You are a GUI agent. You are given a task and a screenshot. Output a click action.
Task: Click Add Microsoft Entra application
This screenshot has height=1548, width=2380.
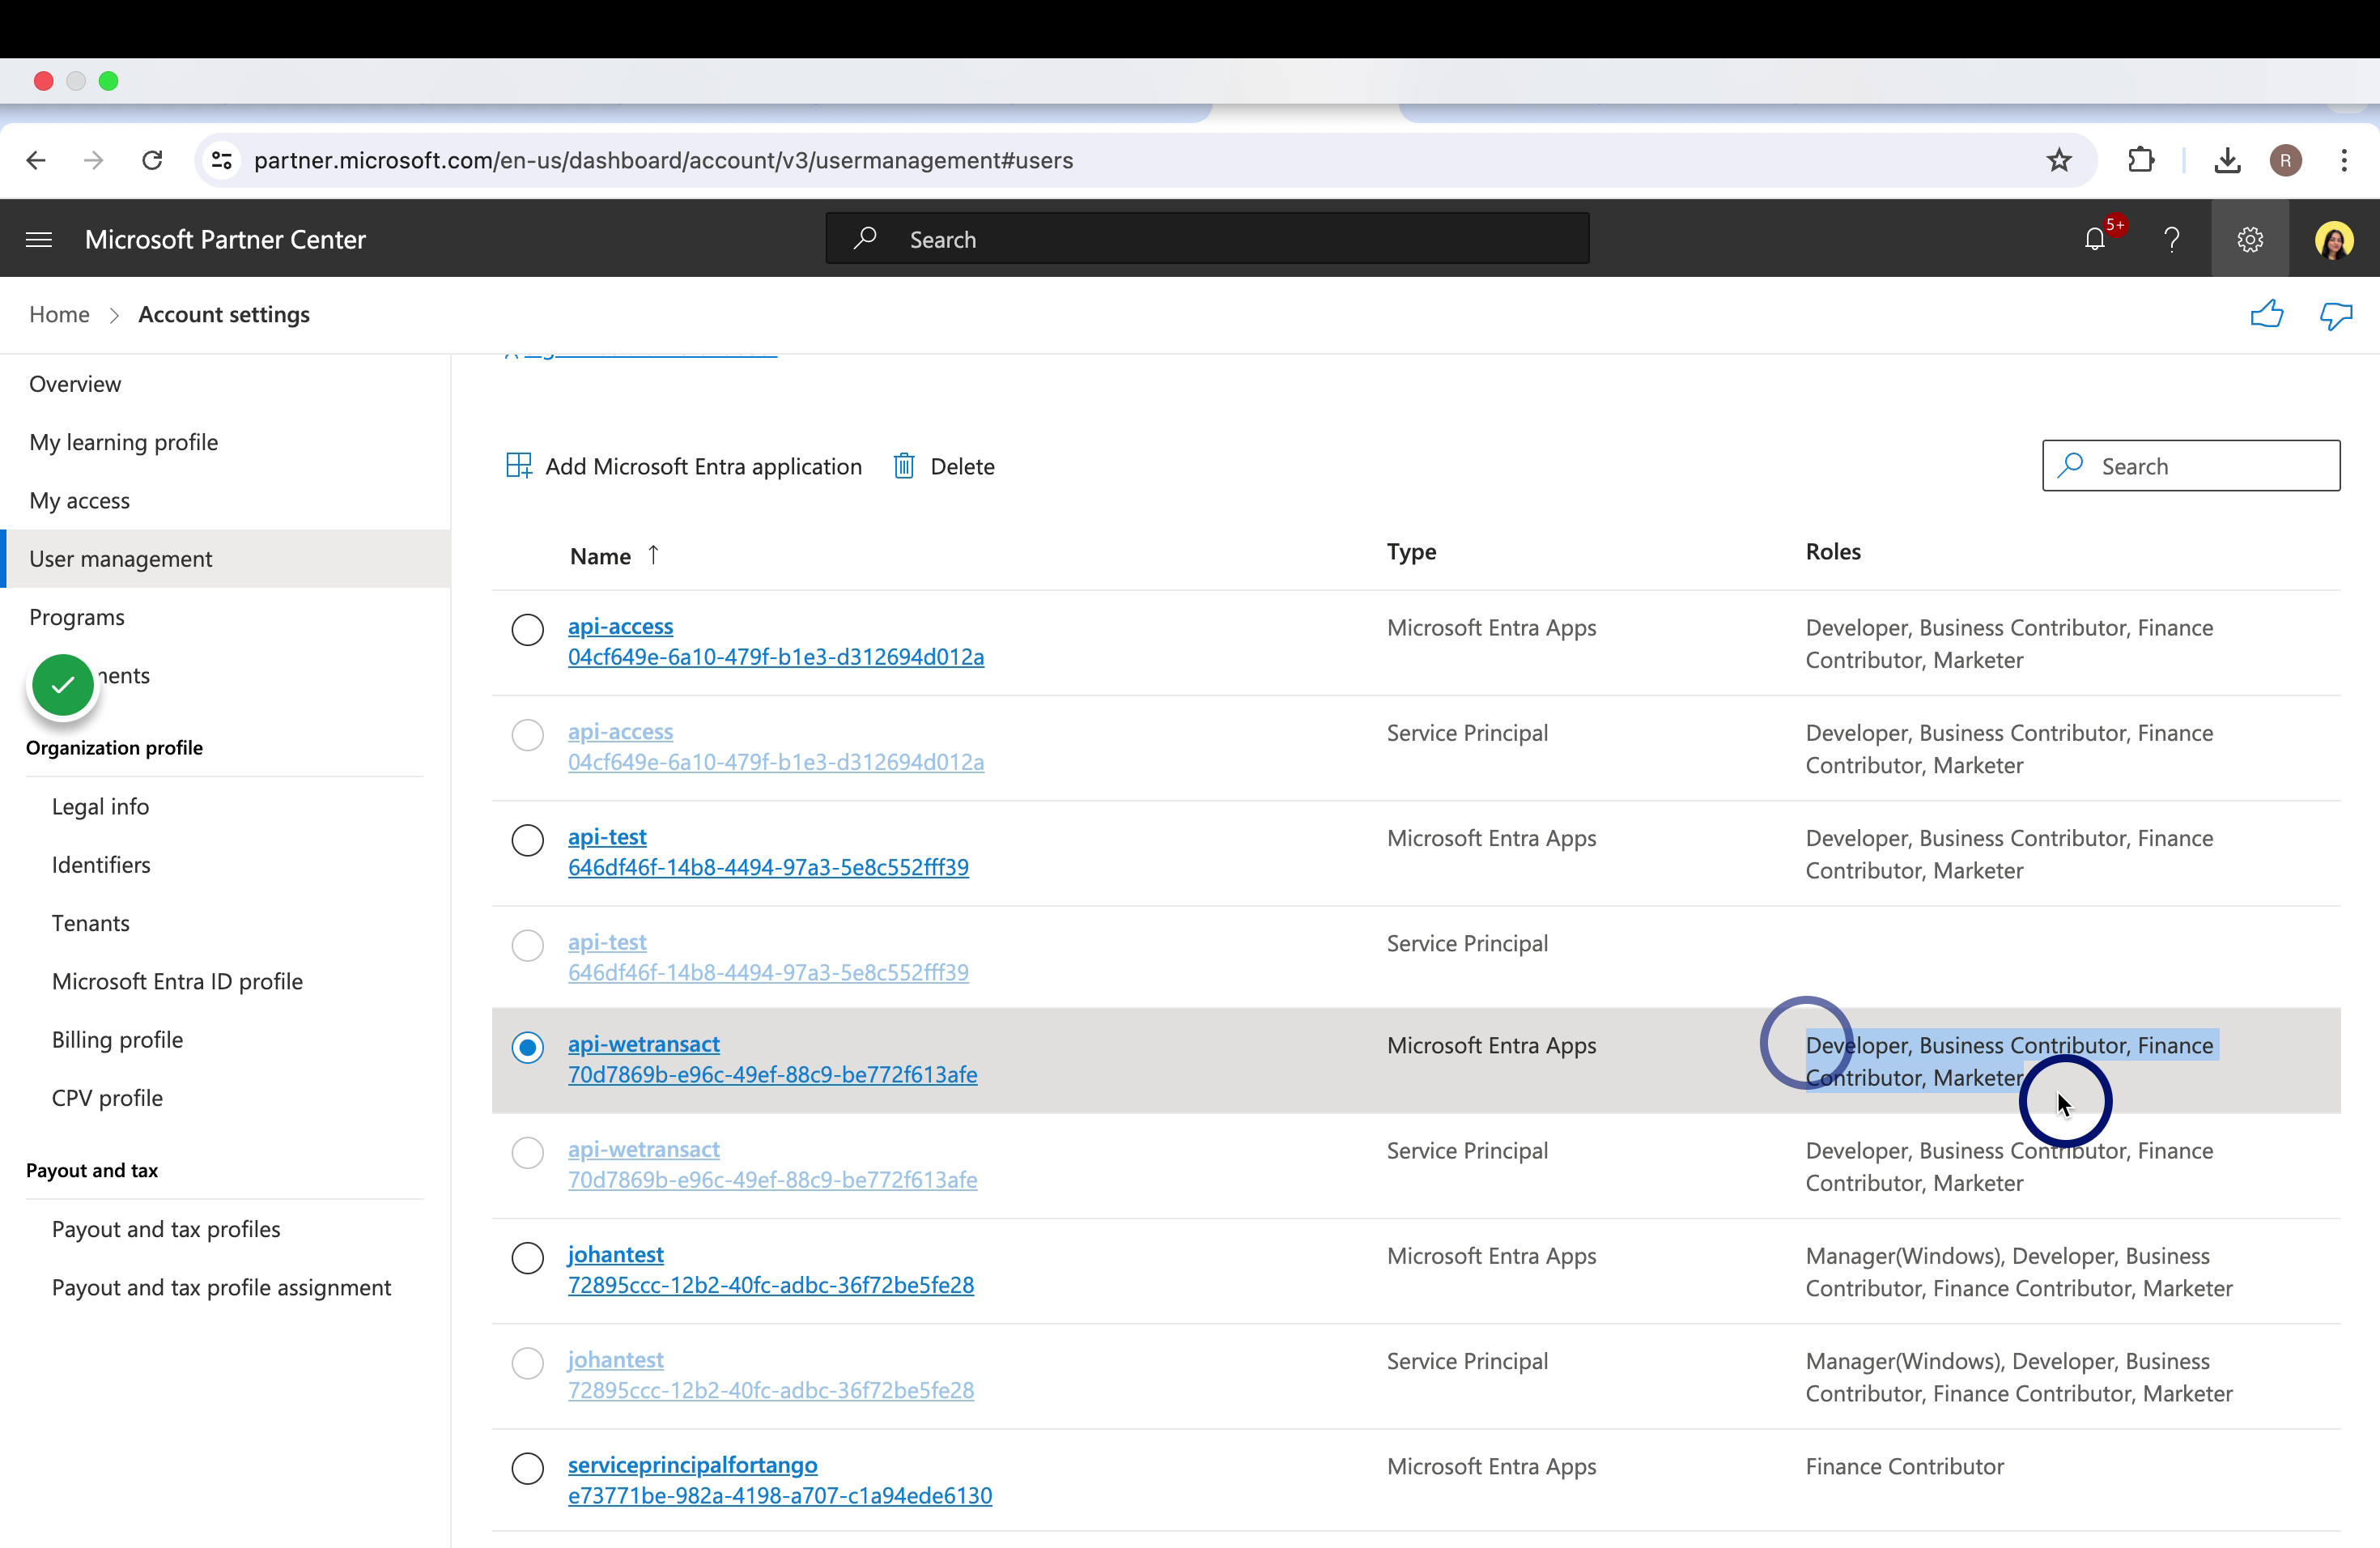(x=684, y=466)
